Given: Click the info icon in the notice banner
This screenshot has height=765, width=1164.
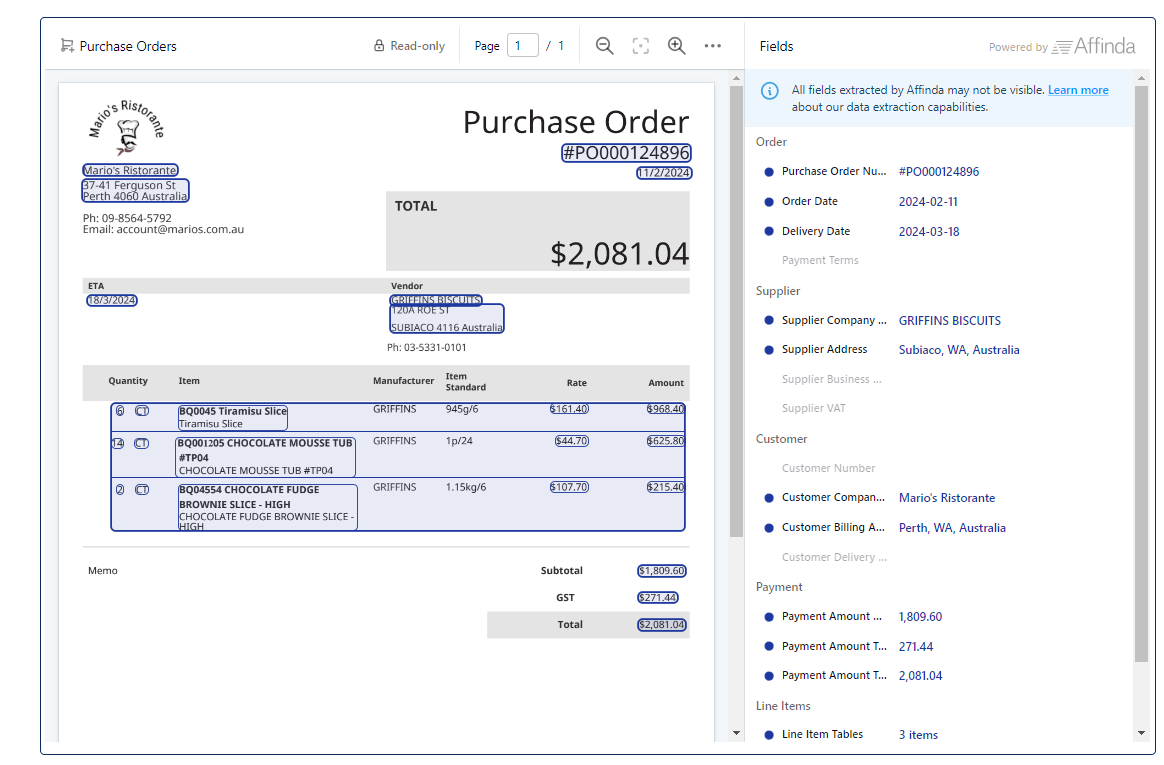Looking at the screenshot, I should 770,91.
